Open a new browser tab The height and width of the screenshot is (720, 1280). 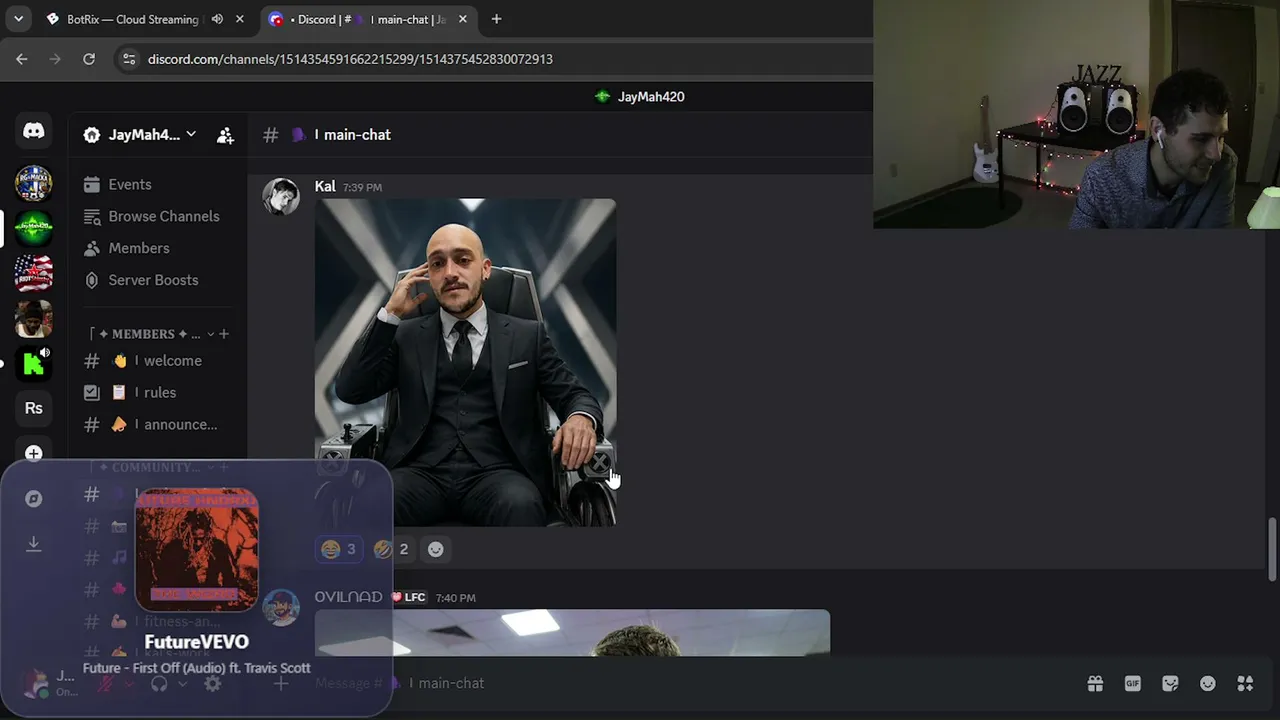click(x=496, y=19)
